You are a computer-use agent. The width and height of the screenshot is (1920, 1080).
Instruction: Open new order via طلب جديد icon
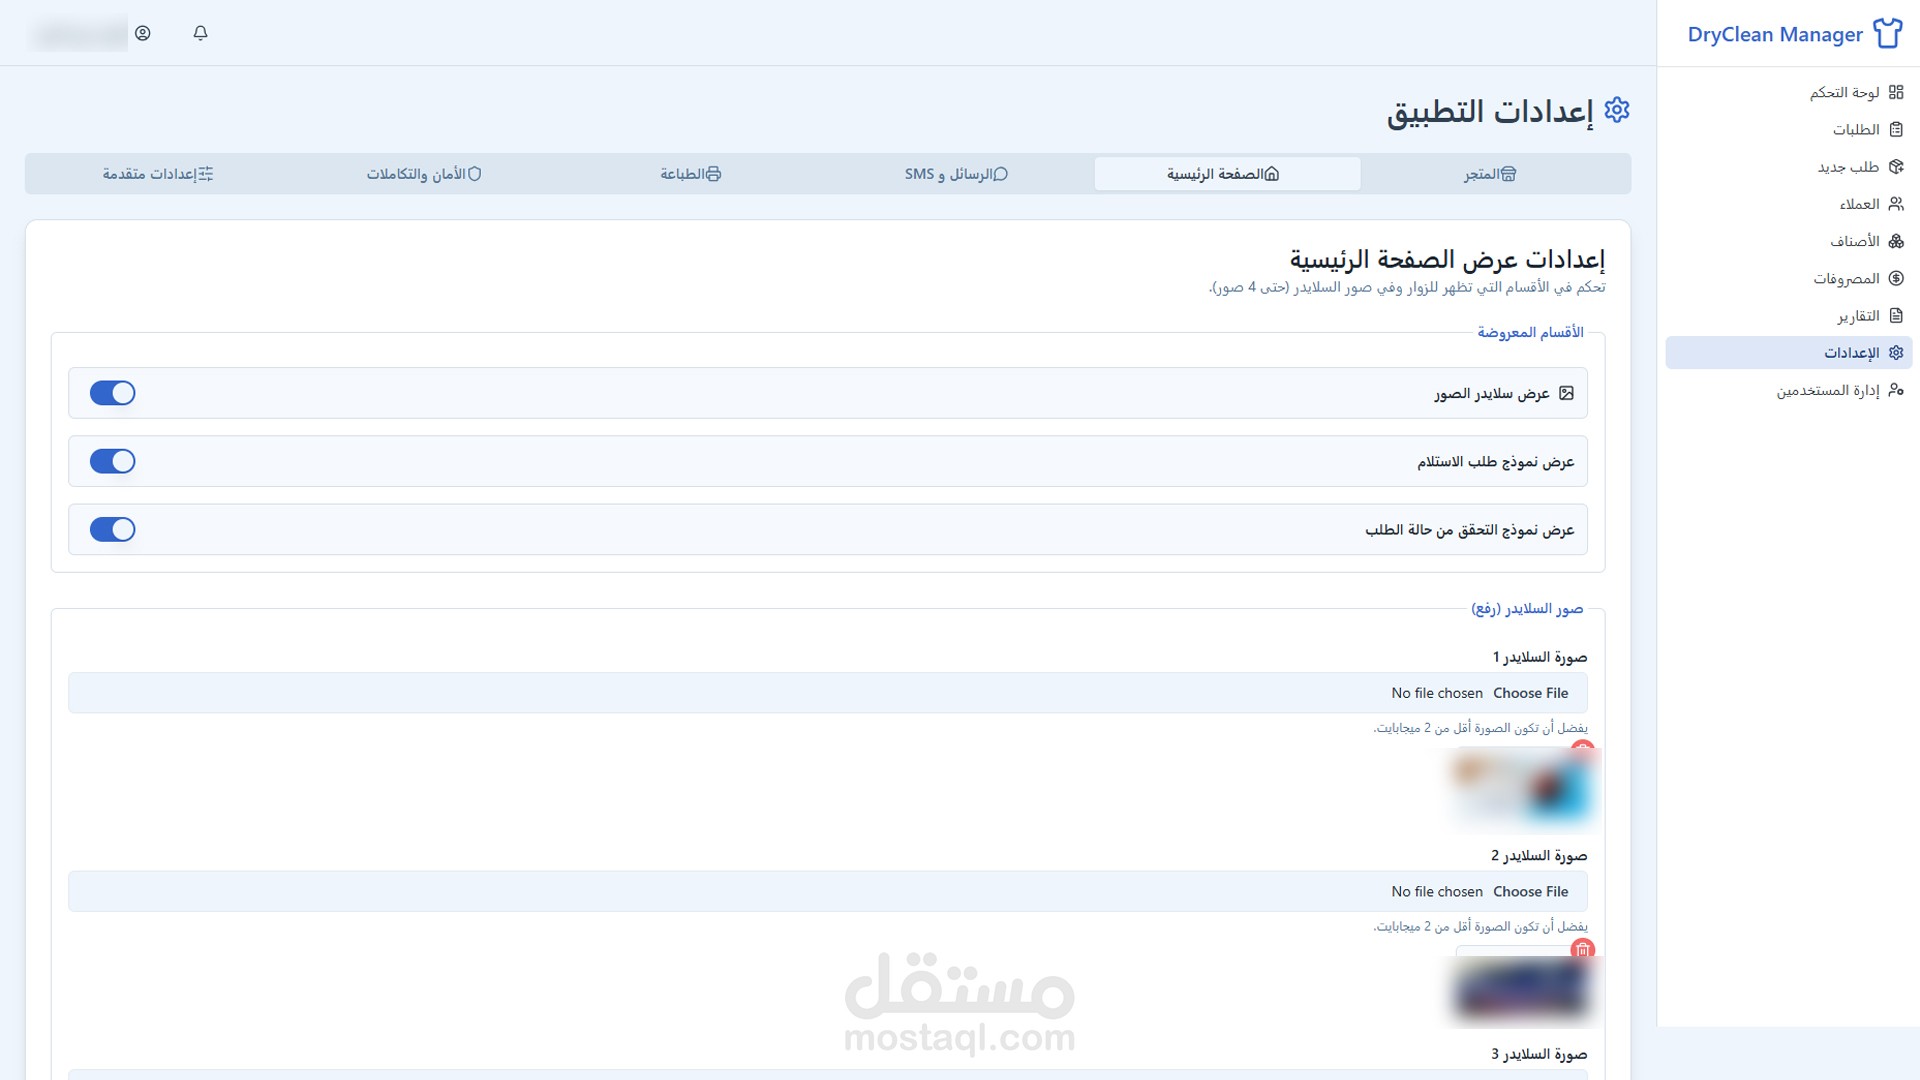(1895, 167)
